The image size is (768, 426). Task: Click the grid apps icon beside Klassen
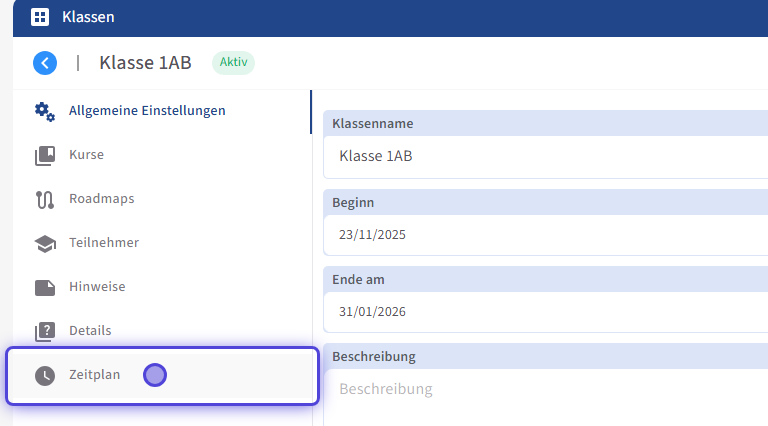40,17
